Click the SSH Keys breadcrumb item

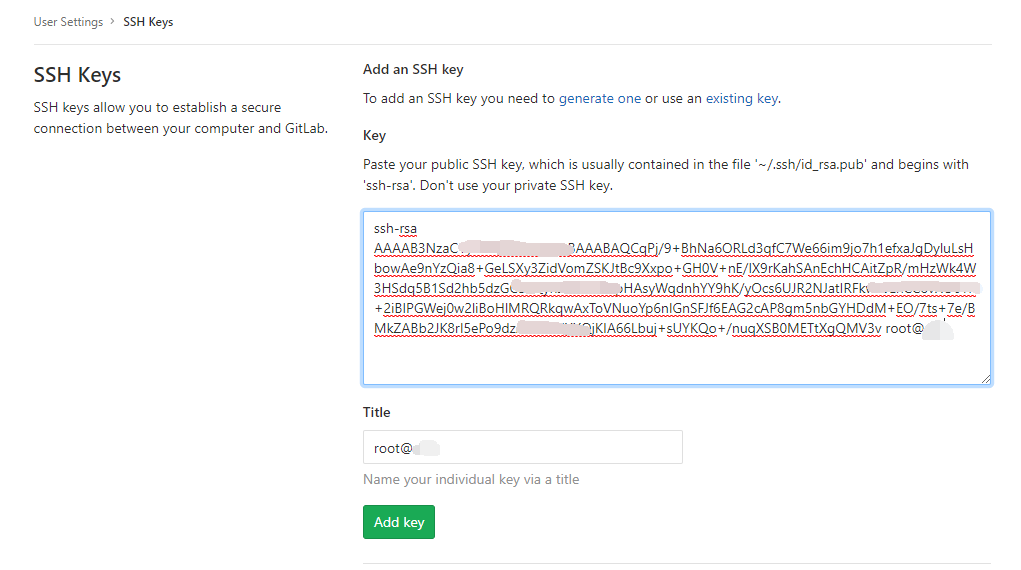[x=148, y=22]
